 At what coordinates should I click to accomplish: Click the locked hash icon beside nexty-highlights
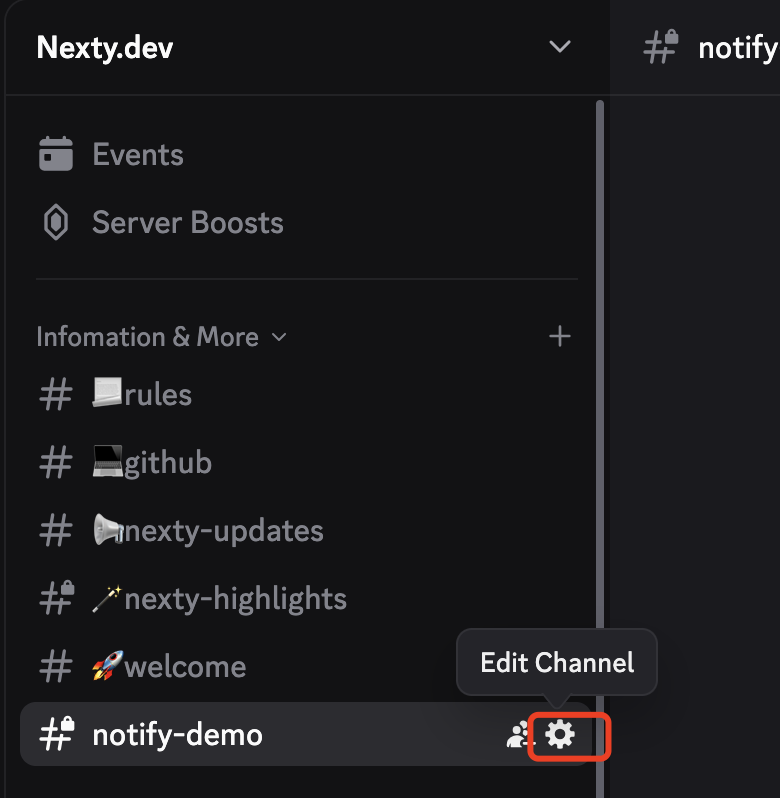click(x=57, y=599)
